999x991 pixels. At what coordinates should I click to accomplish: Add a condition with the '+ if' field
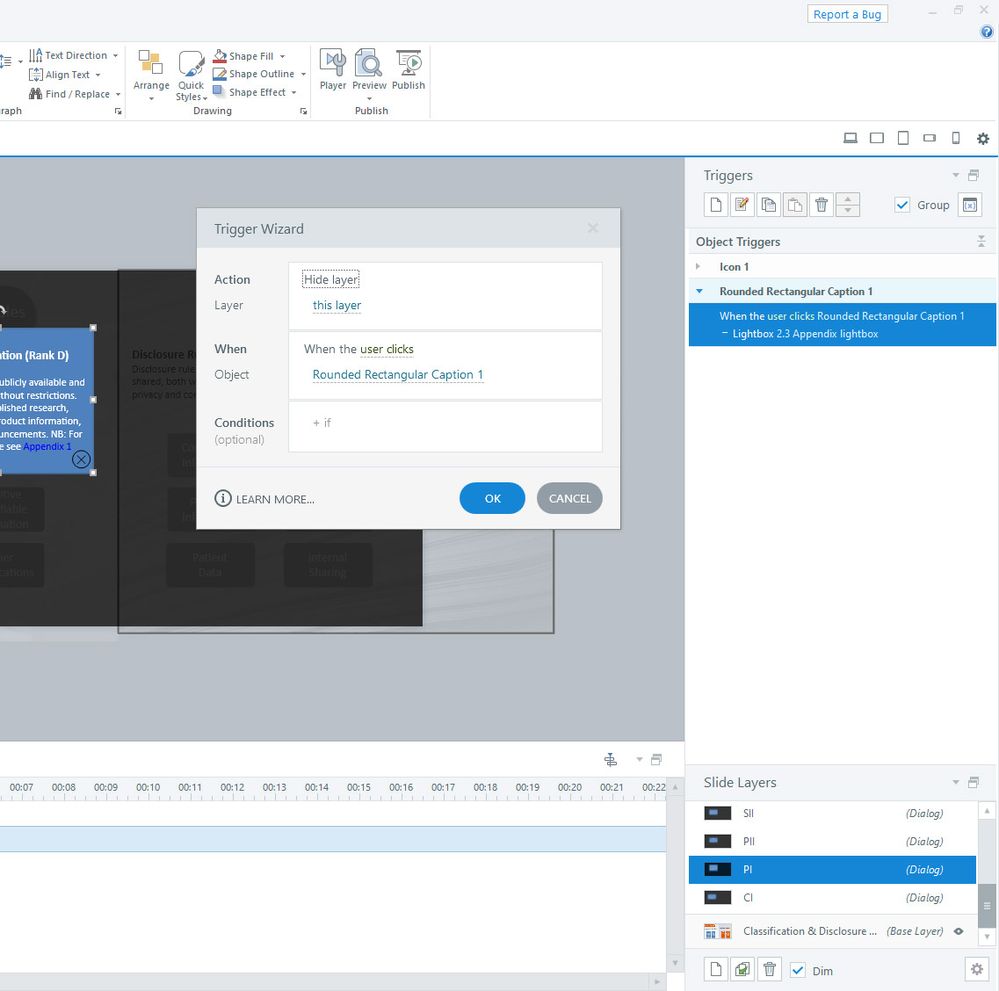pyautogui.click(x=322, y=423)
